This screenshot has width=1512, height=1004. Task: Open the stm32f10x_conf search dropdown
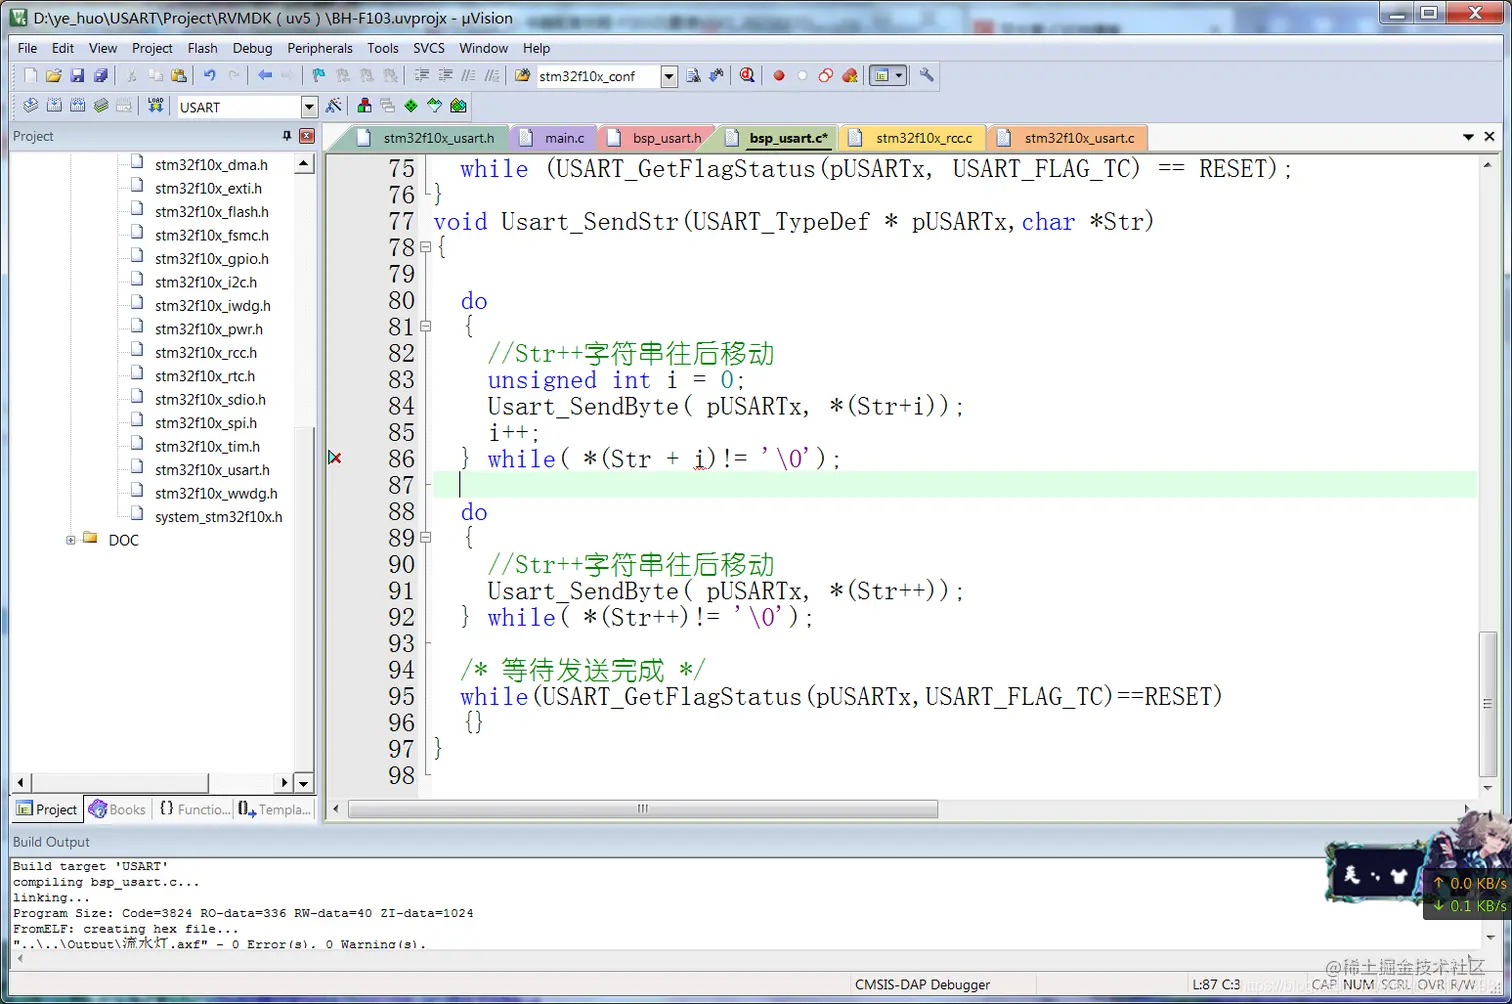(669, 76)
